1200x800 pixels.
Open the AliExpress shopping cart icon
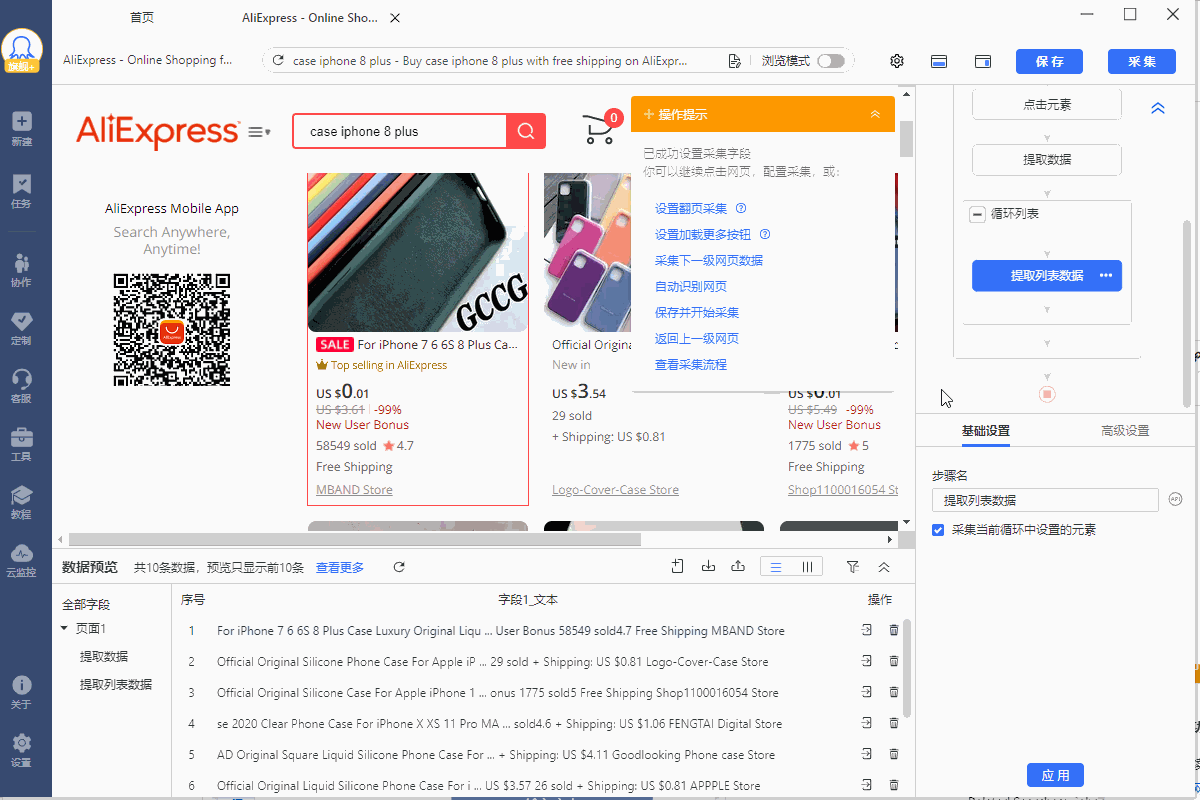click(x=599, y=130)
